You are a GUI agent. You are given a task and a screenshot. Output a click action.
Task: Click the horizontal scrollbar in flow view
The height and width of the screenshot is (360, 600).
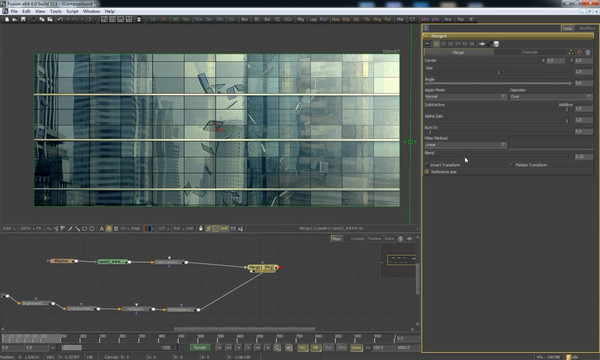[244, 329]
